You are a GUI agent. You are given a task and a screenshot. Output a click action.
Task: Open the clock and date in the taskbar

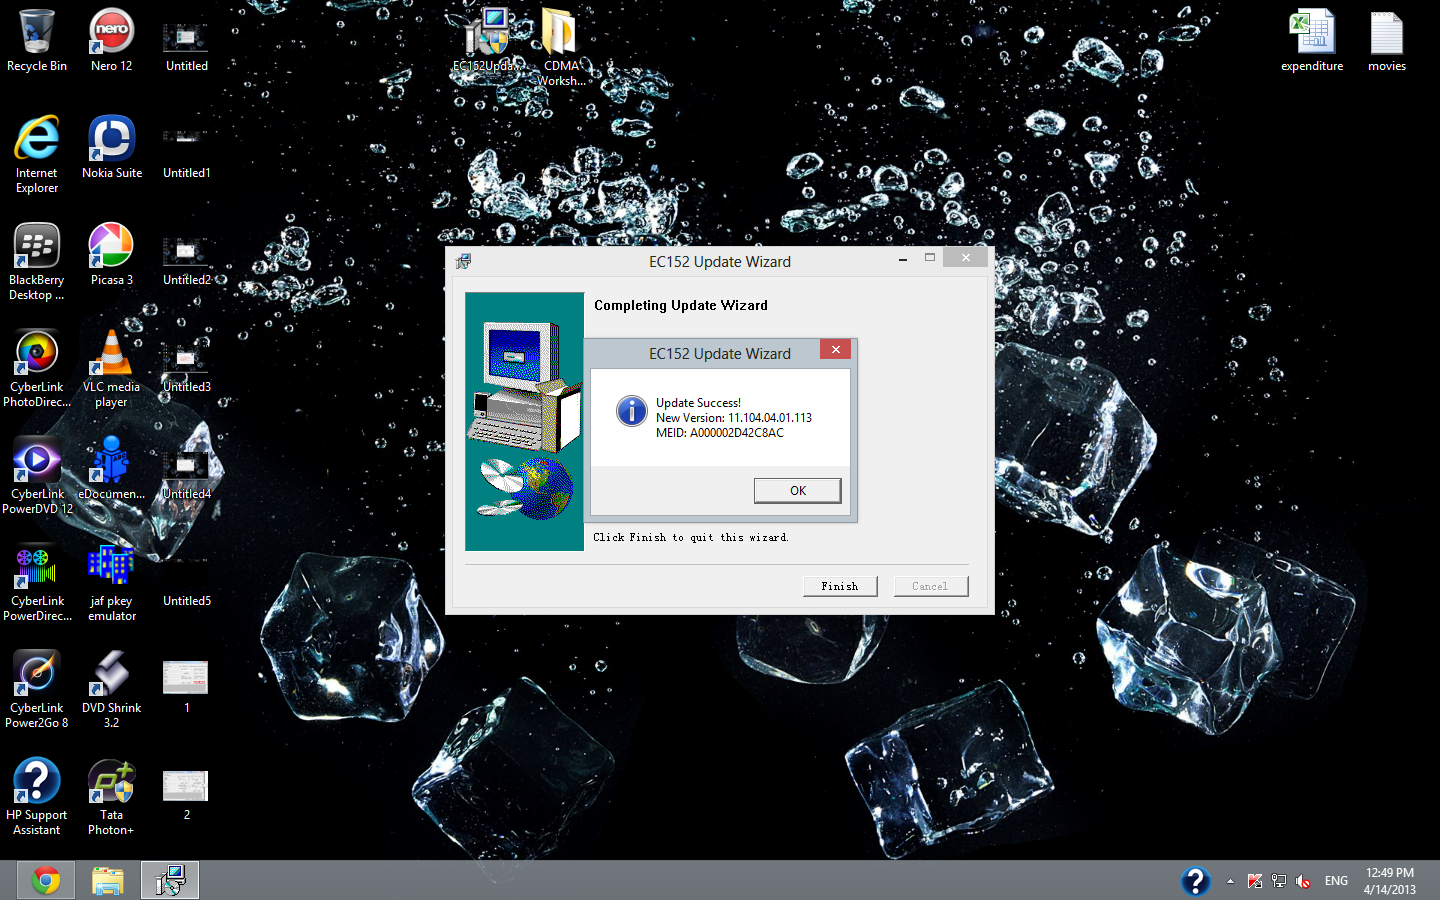coord(1390,881)
